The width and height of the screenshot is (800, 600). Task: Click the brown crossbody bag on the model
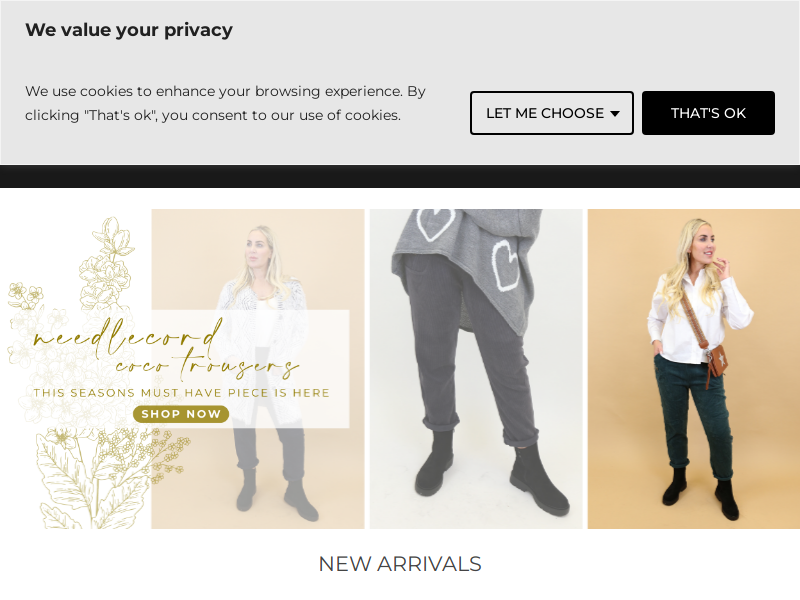717,361
